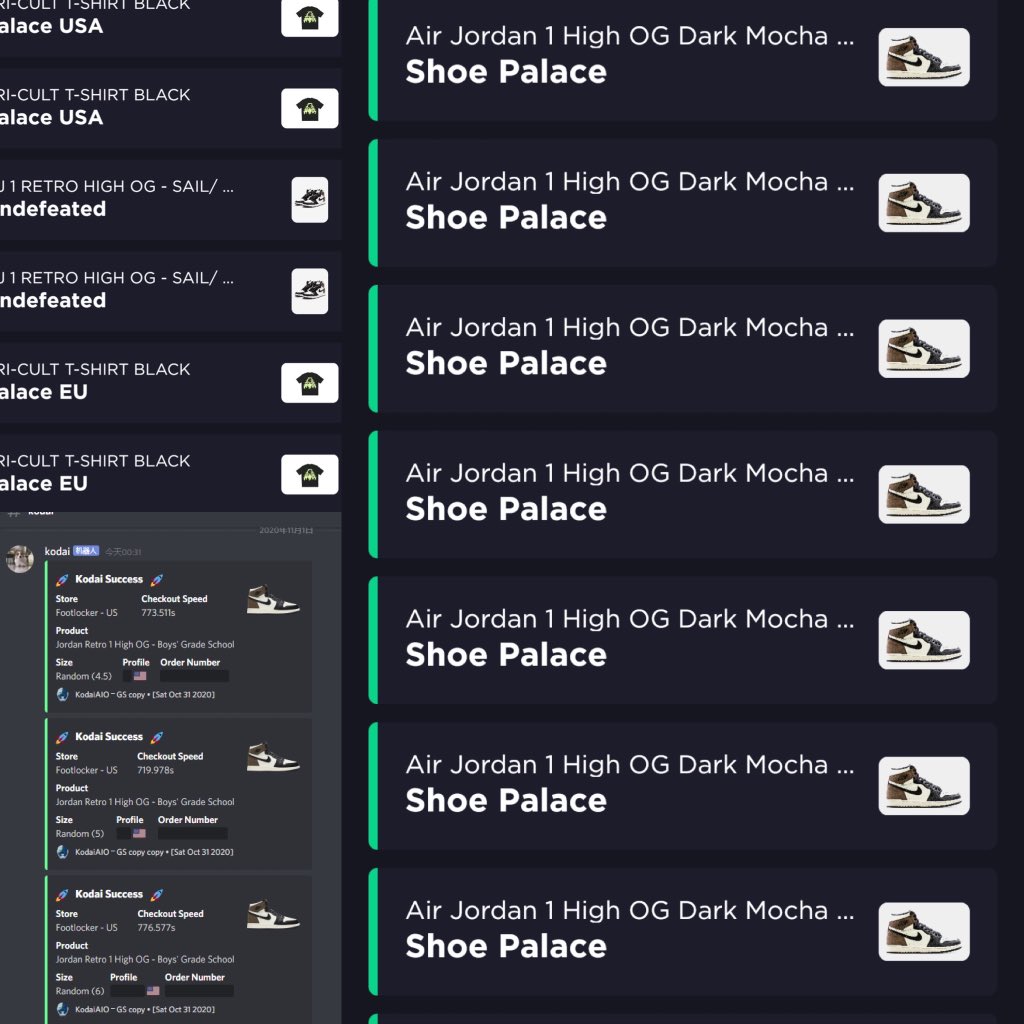Click the 719.978s checkout speed value
The width and height of the screenshot is (1024, 1024).
(x=155, y=770)
